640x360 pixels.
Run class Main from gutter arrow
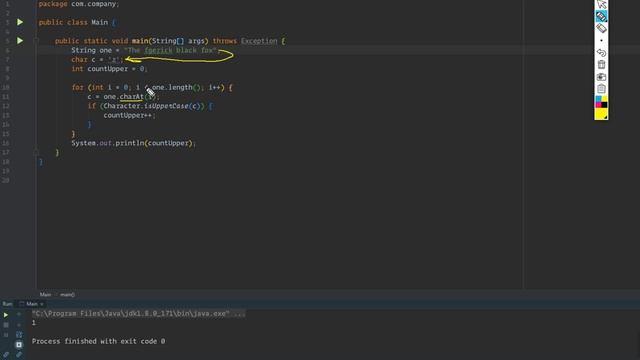click(x=20, y=22)
